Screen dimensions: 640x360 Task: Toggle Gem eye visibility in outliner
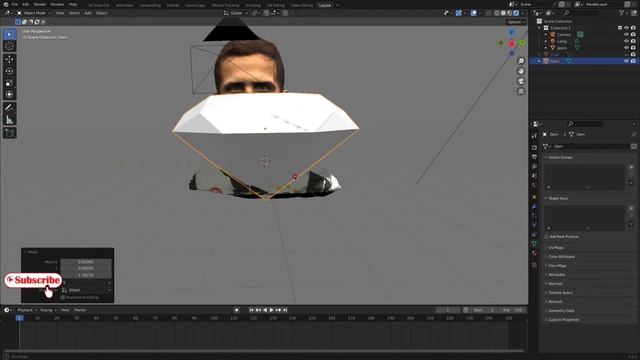coord(626,61)
